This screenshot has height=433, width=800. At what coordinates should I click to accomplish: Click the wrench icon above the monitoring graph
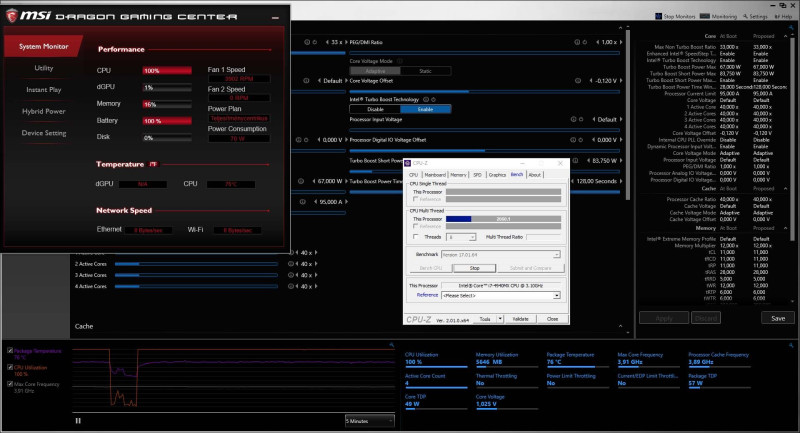tap(391, 345)
